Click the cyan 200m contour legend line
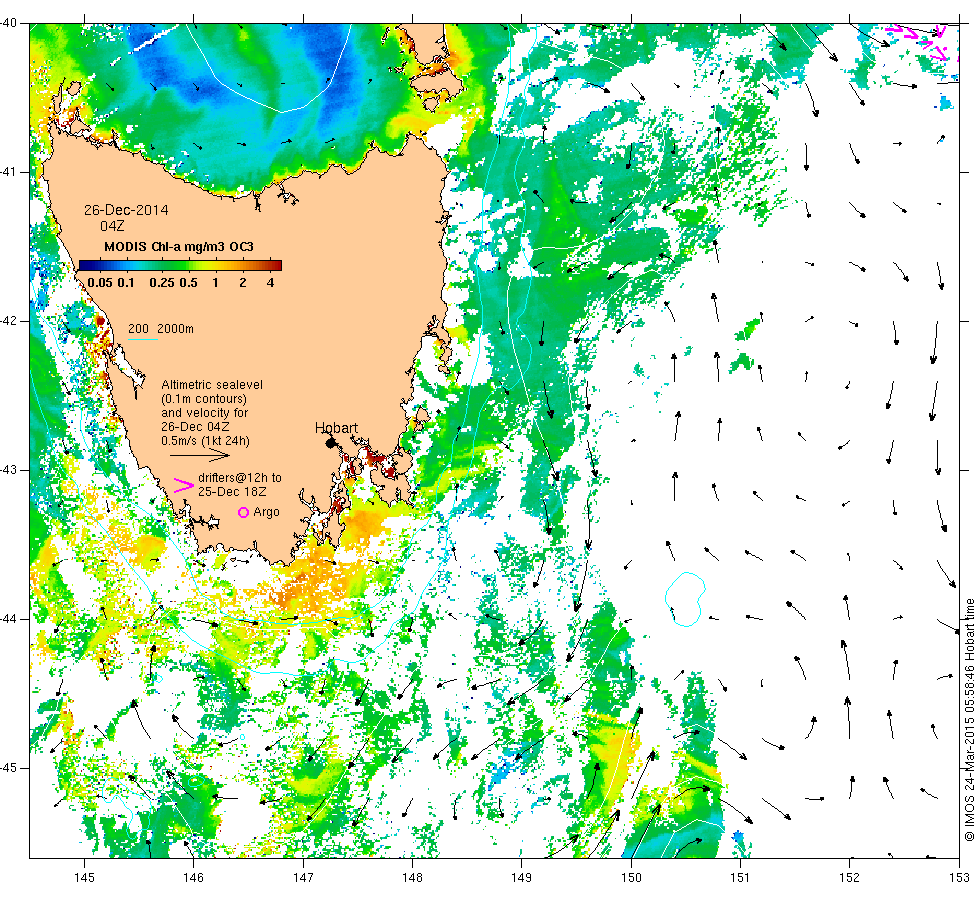980x900 pixels. tap(142, 339)
